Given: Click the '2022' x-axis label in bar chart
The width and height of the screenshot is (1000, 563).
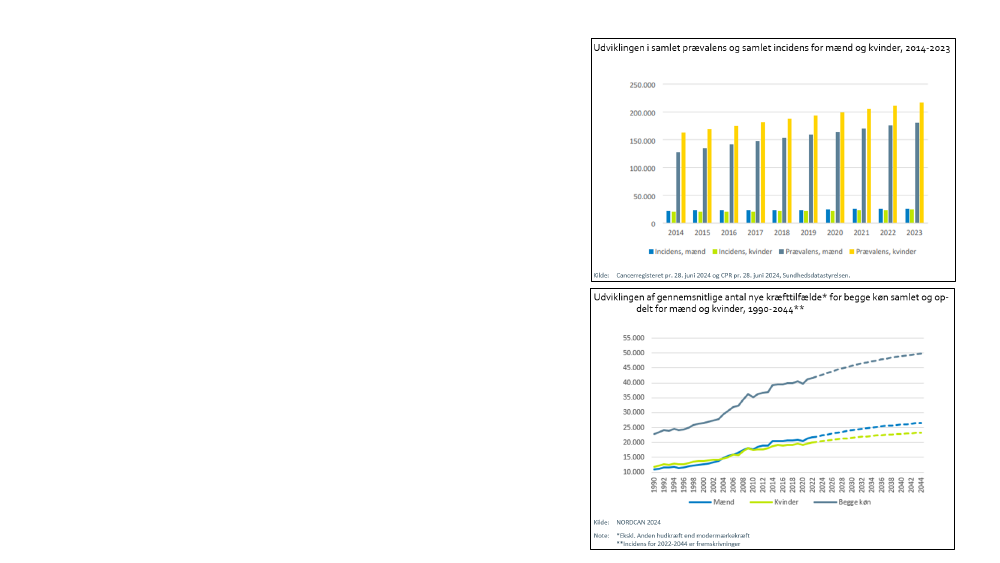Looking at the screenshot, I should [x=888, y=233].
